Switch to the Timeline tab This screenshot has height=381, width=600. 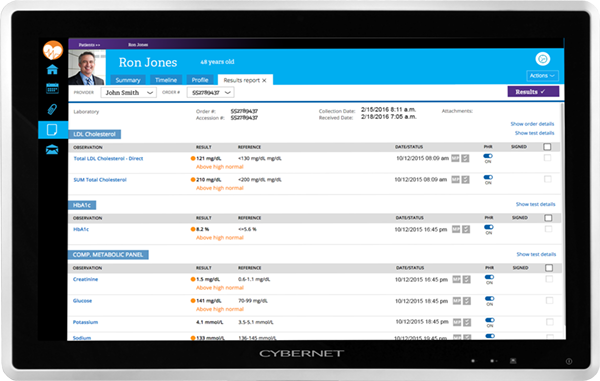pyautogui.click(x=166, y=80)
